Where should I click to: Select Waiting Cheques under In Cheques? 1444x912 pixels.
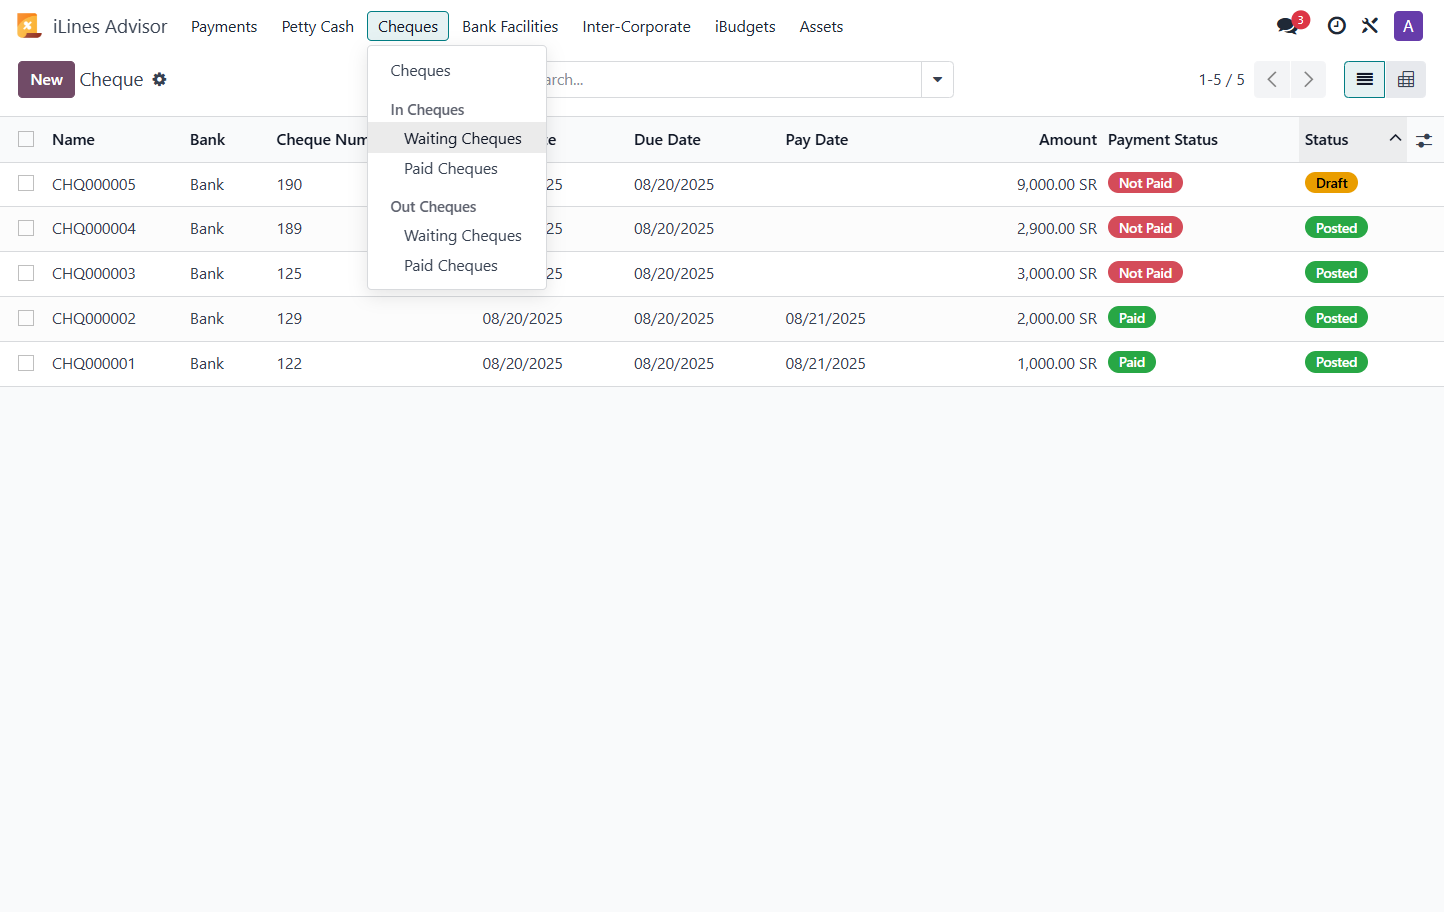(x=457, y=139)
